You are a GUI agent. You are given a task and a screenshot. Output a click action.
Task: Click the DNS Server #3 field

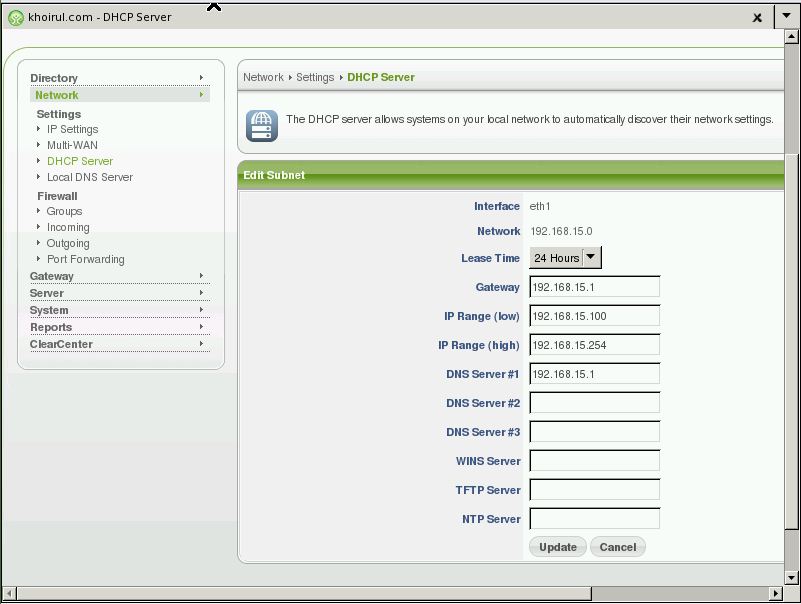pos(595,432)
